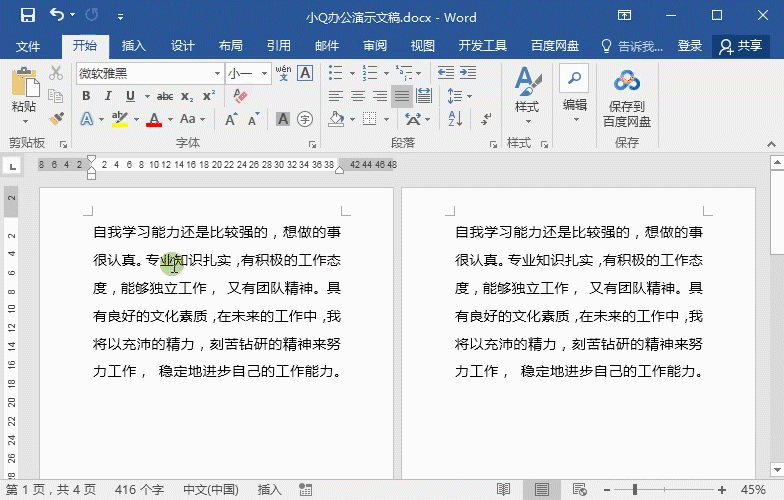Toggle subscript formatting
This screenshot has width=784, height=500.
click(187, 96)
